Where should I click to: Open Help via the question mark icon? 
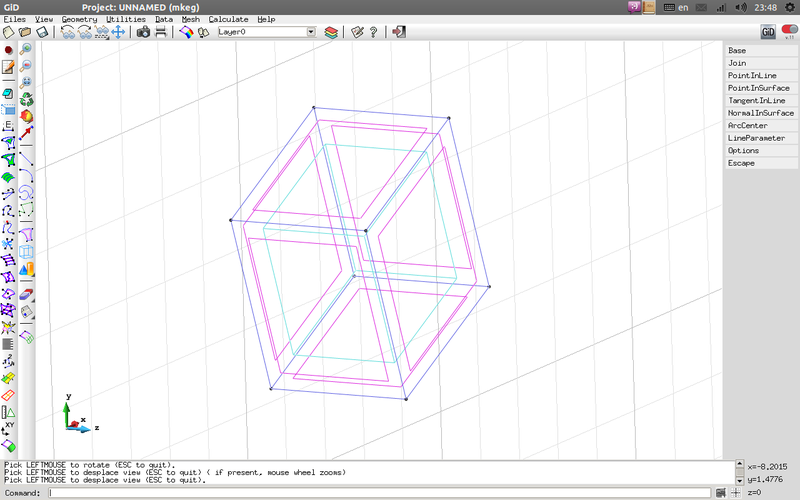coord(373,32)
